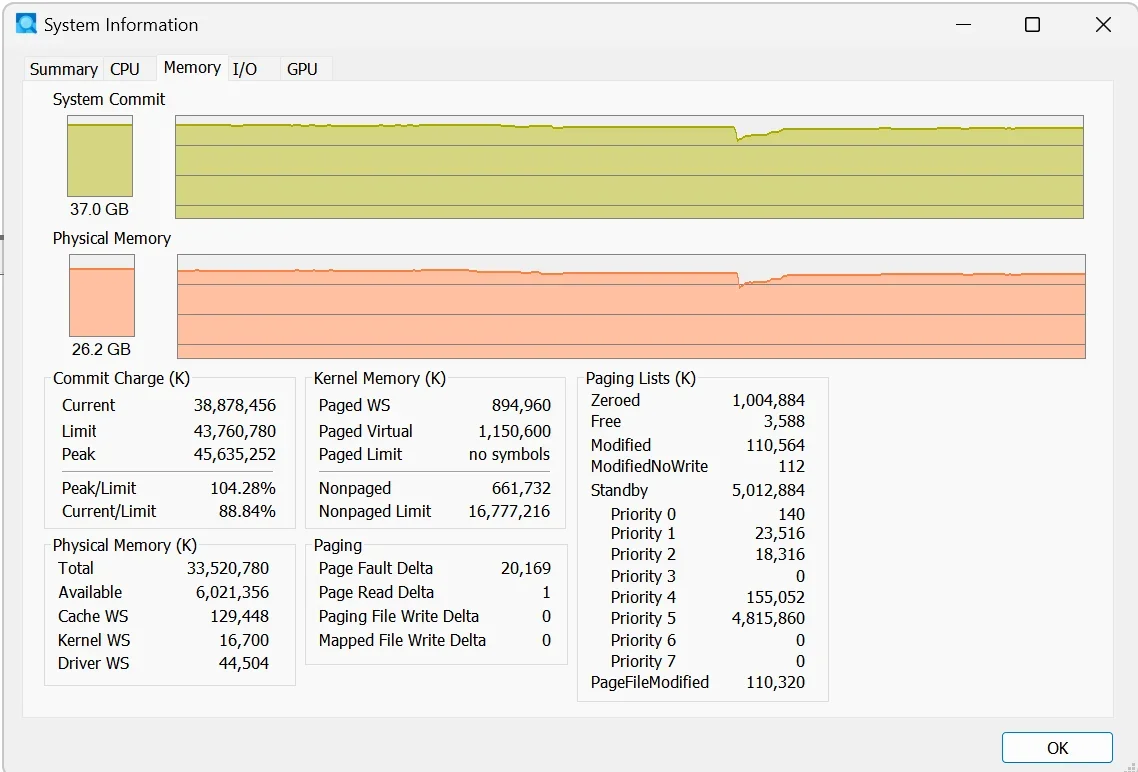Minimize the System Information window
Image resolution: width=1138 pixels, height=772 pixels.
click(x=962, y=25)
